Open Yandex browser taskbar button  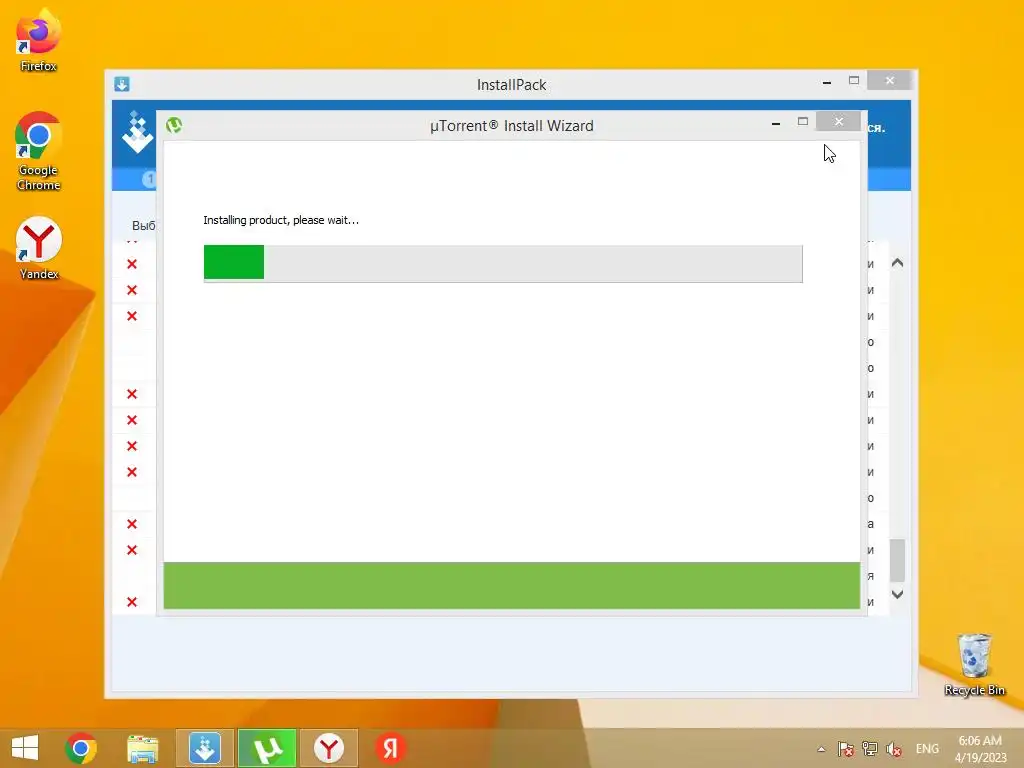(x=328, y=748)
